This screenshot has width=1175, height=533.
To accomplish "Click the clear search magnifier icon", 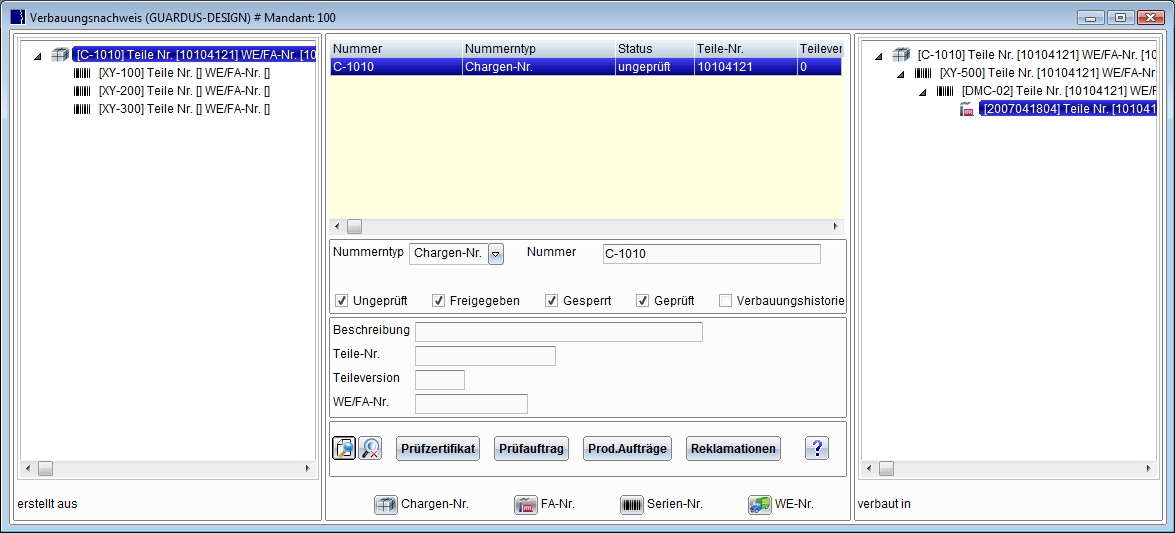I will point(370,449).
